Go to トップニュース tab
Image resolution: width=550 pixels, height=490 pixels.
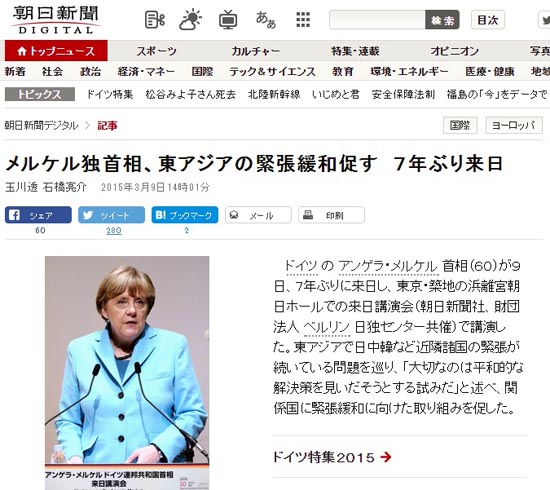[56, 51]
